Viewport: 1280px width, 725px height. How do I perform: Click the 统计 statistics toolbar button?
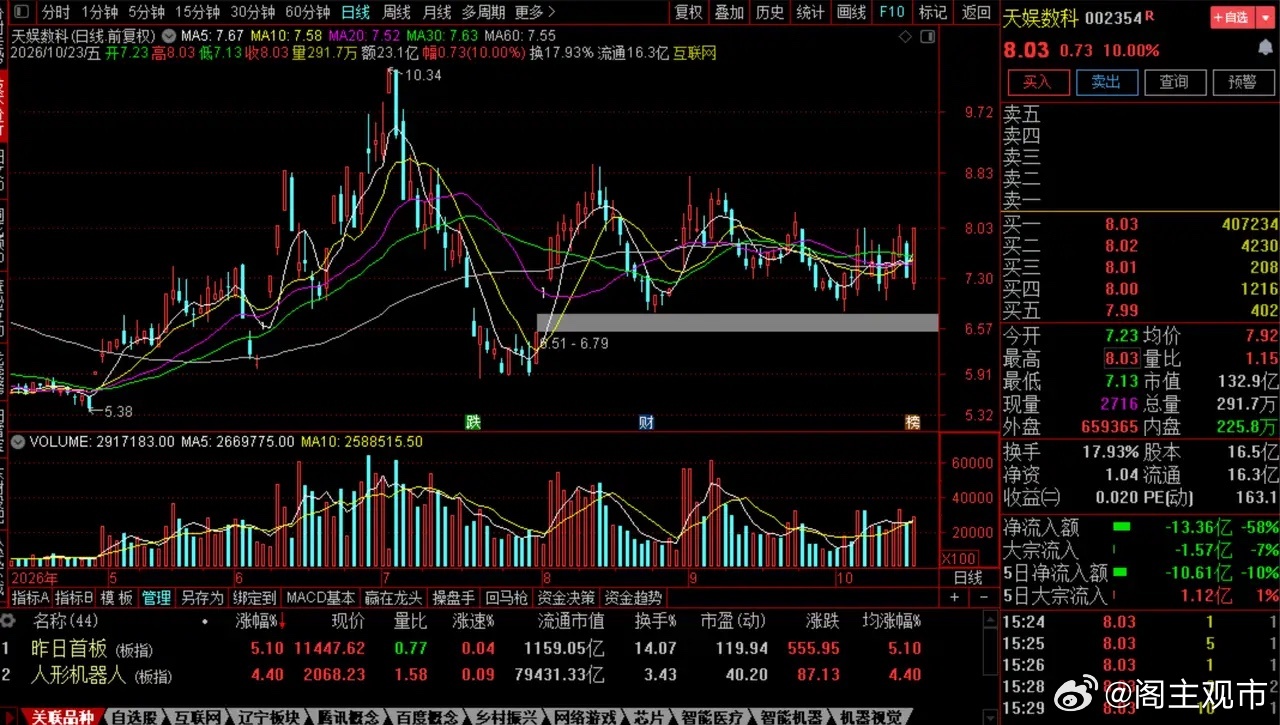coord(810,12)
